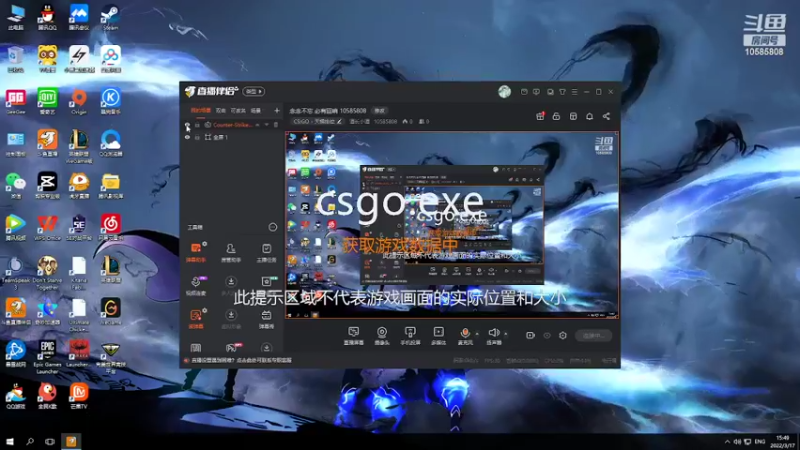The width and height of the screenshot is (800, 450).
Task: Toggle preview eye icon beside settings
Action: click(547, 335)
